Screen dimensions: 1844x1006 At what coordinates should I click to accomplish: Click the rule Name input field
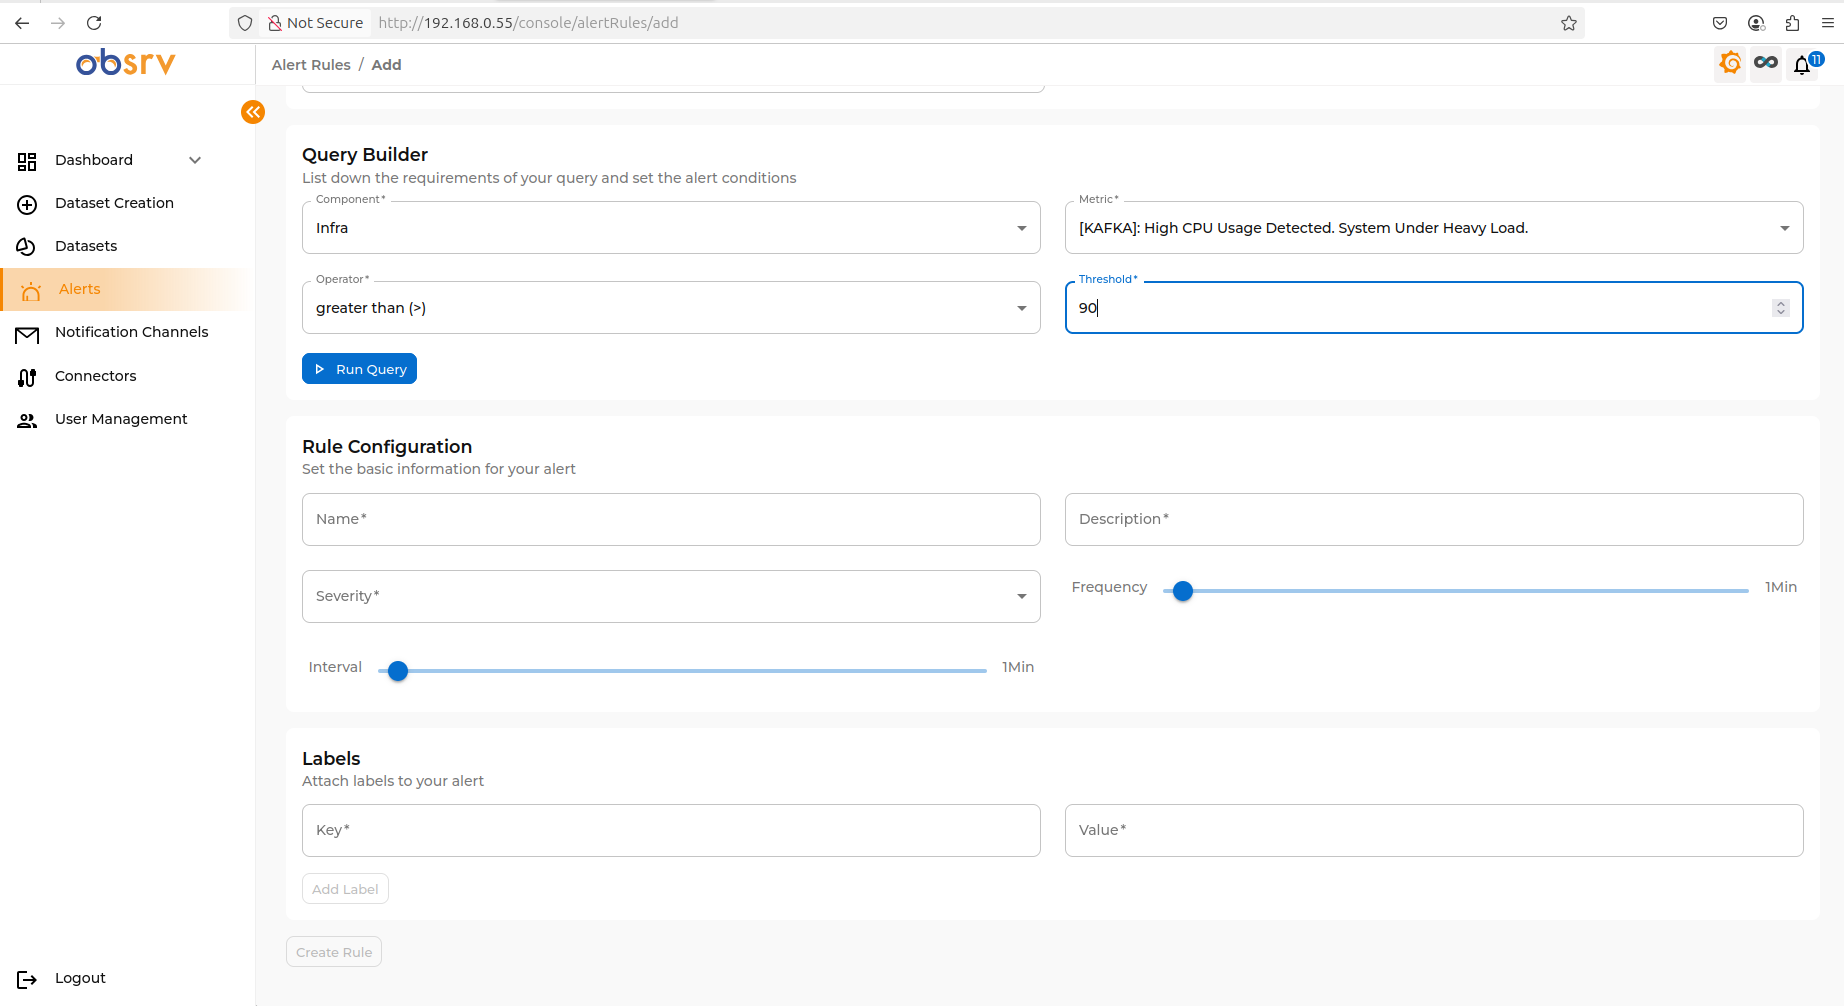pos(671,519)
